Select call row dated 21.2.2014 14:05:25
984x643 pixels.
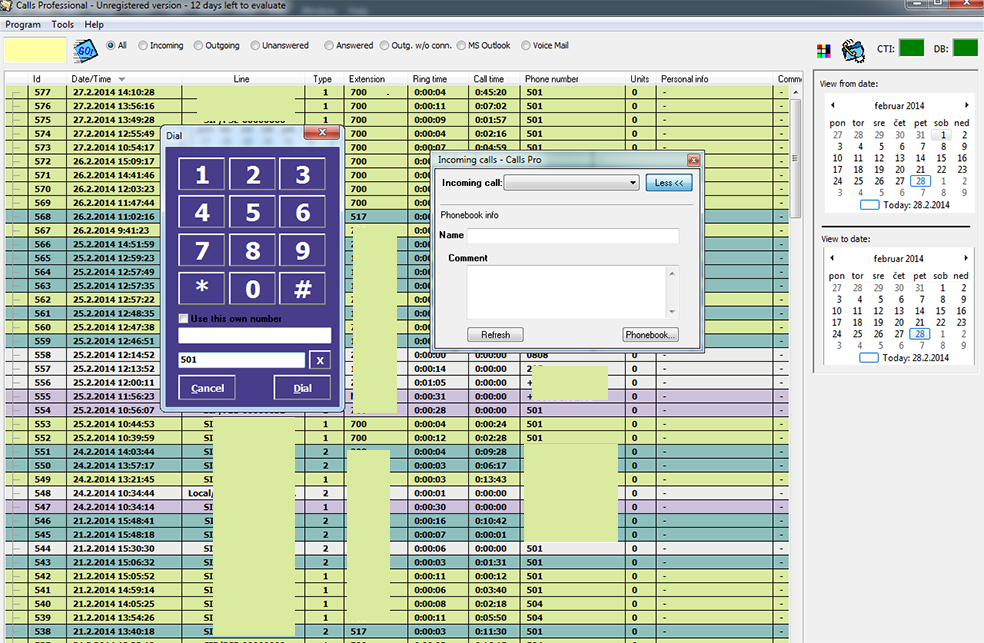(x=397, y=603)
